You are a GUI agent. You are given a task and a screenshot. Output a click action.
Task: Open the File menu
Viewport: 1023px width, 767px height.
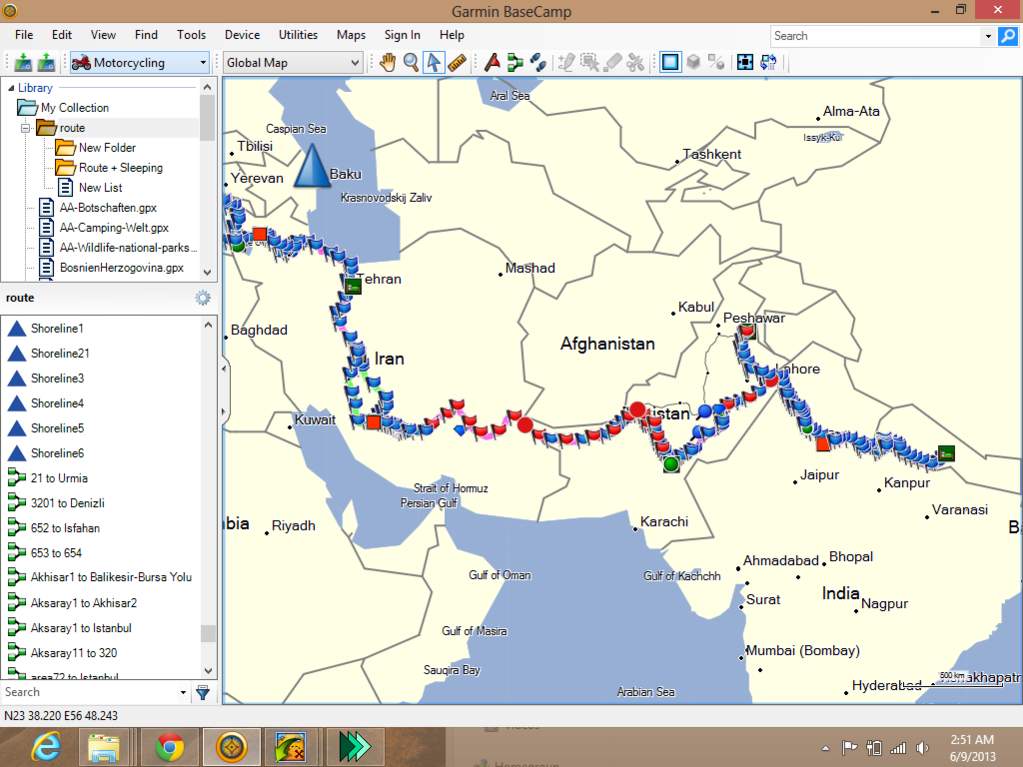click(24, 35)
